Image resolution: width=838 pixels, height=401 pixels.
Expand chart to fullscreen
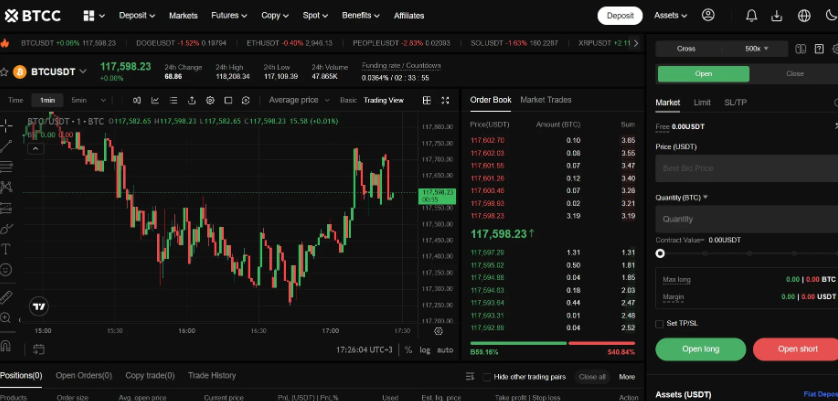coord(444,100)
